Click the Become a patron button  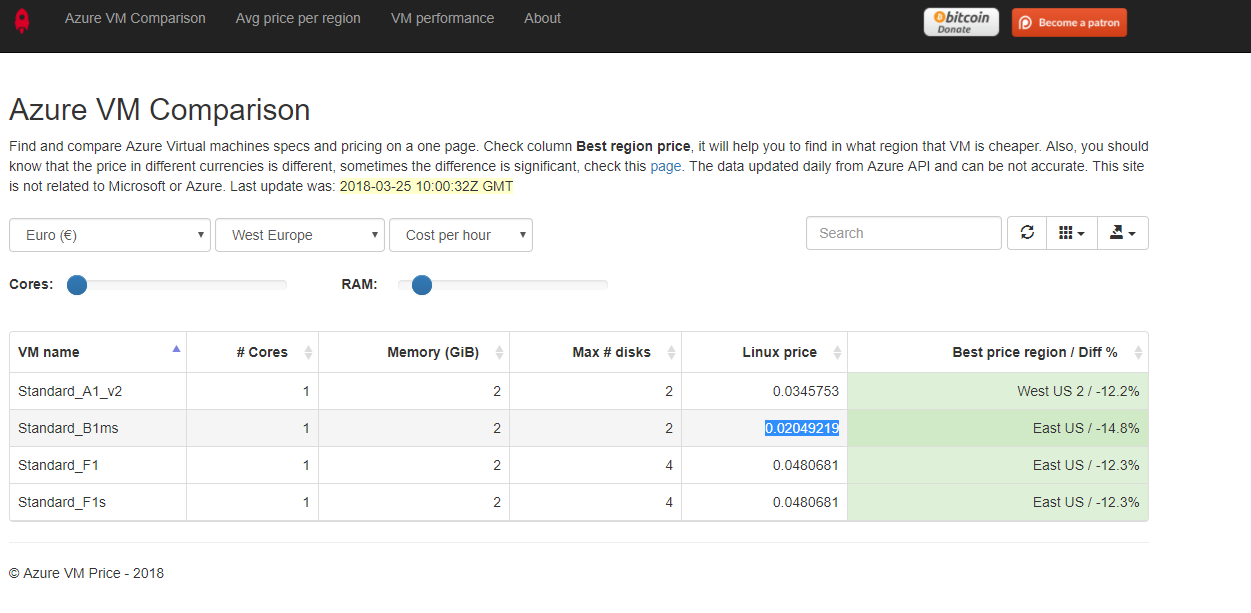(x=1069, y=22)
